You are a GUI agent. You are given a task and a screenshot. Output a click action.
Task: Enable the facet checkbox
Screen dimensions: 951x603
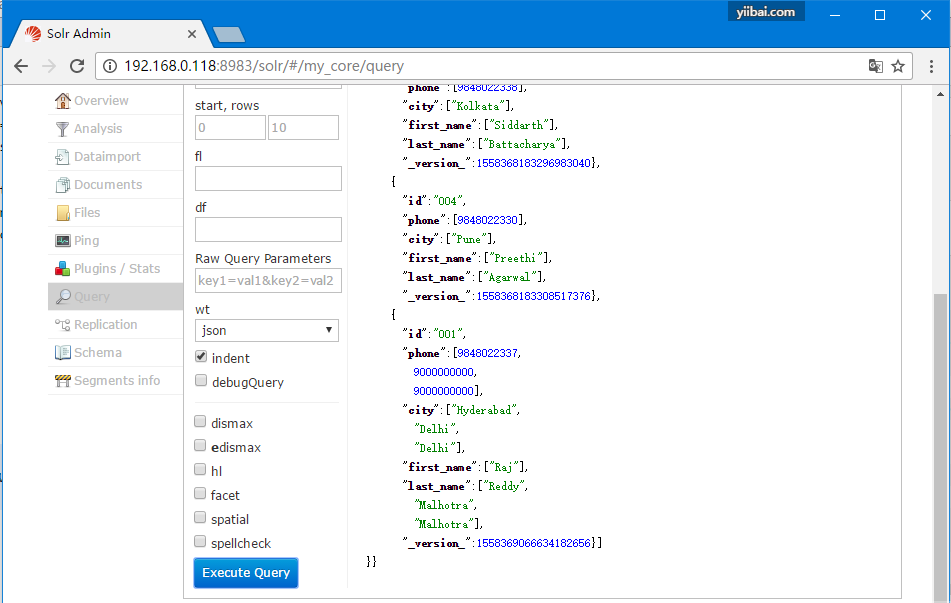click(x=201, y=494)
